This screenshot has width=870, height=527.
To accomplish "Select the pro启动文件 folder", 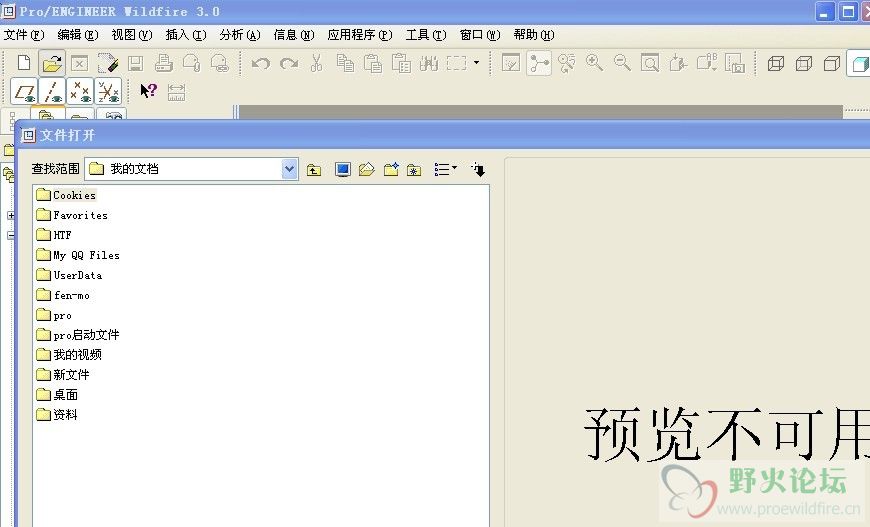I will pos(78,335).
